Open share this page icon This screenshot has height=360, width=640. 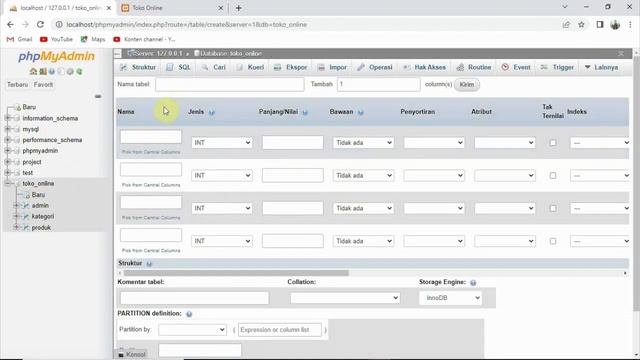click(566, 24)
